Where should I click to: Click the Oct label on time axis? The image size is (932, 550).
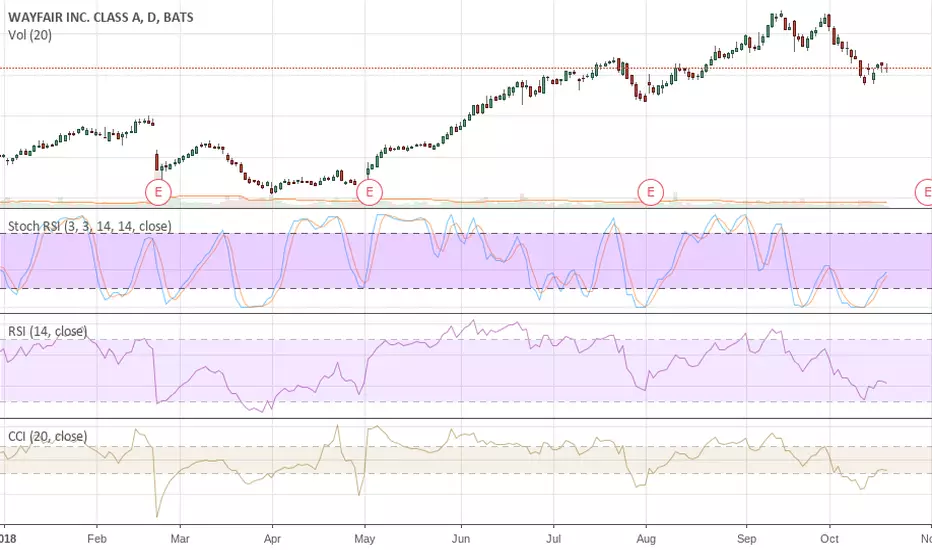tap(829, 539)
